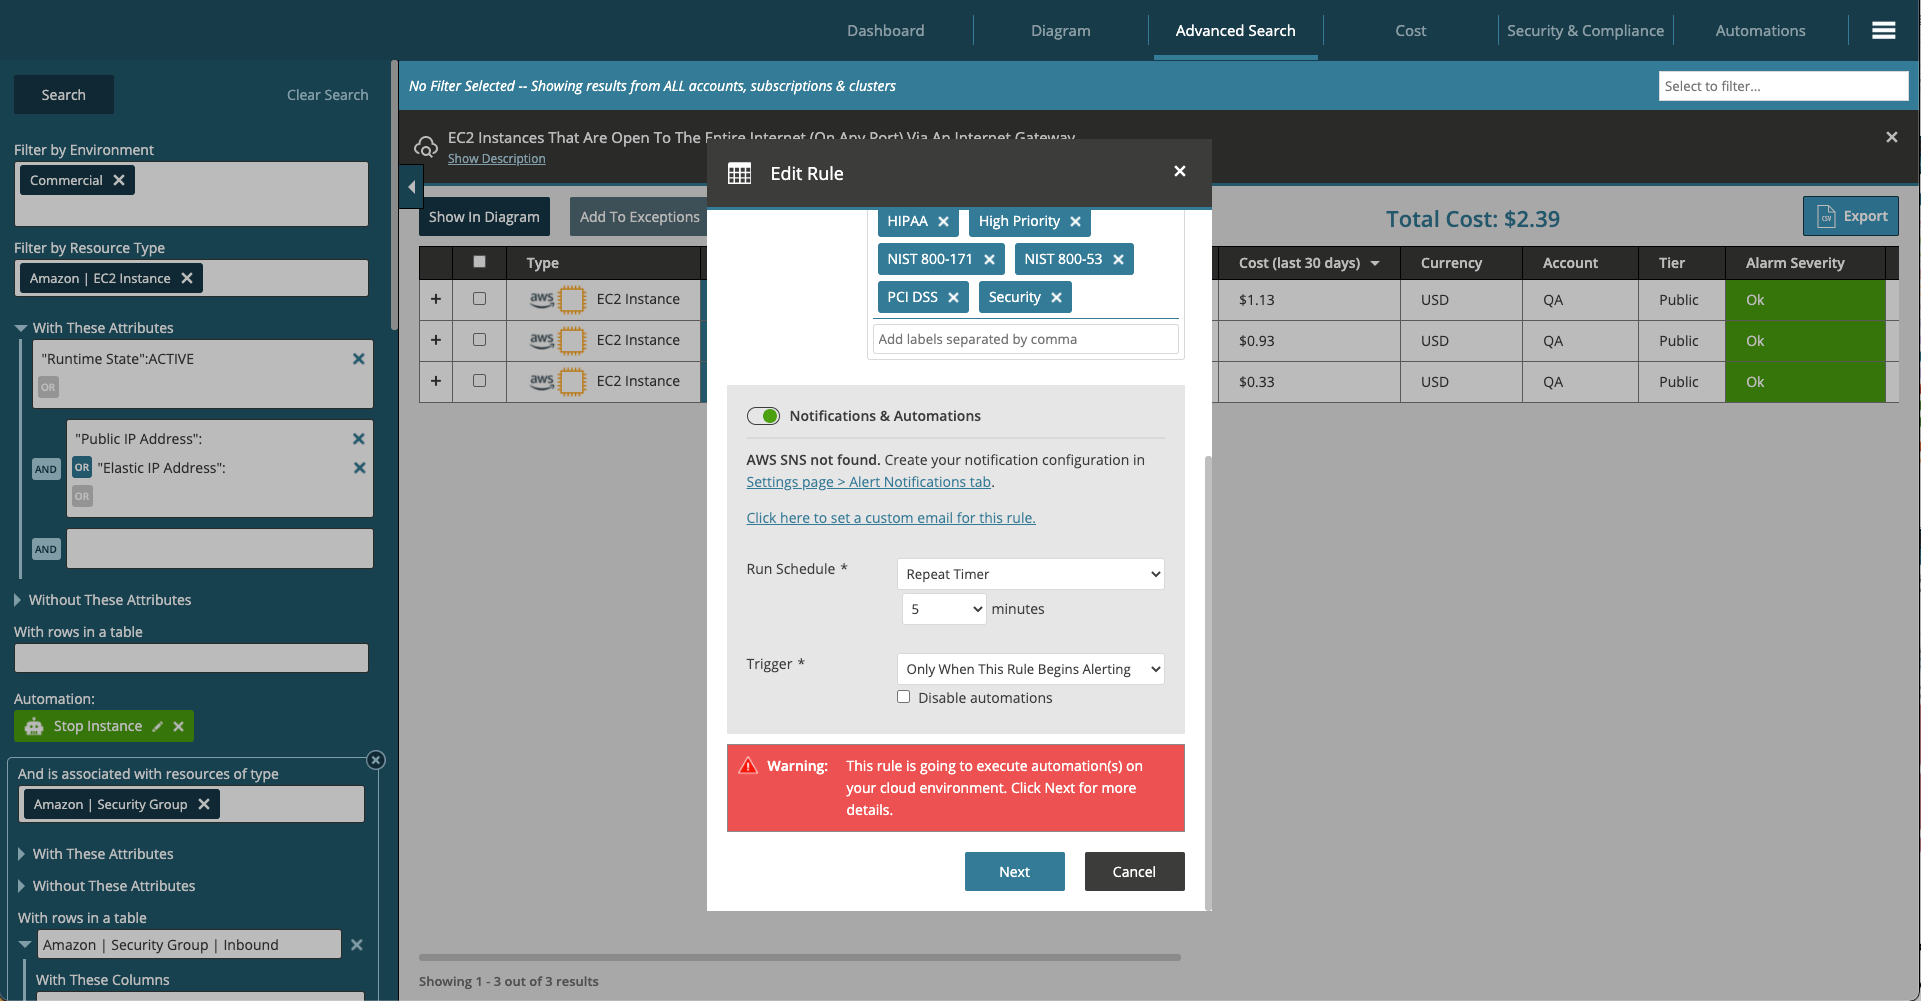Remove the PCI DSS label

pyautogui.click(x=953, y=298)
